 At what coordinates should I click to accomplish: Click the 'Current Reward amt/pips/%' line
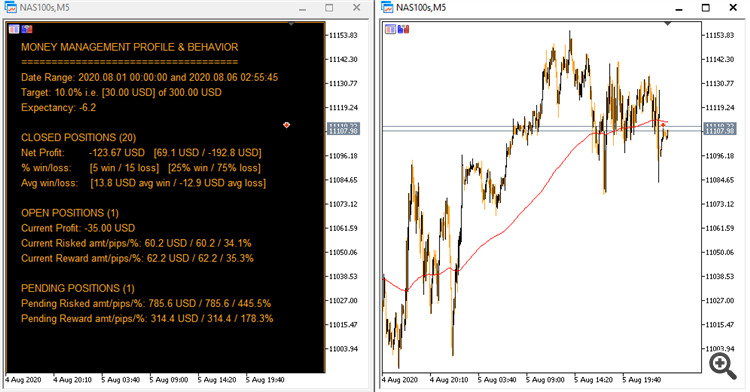point(137,259)
